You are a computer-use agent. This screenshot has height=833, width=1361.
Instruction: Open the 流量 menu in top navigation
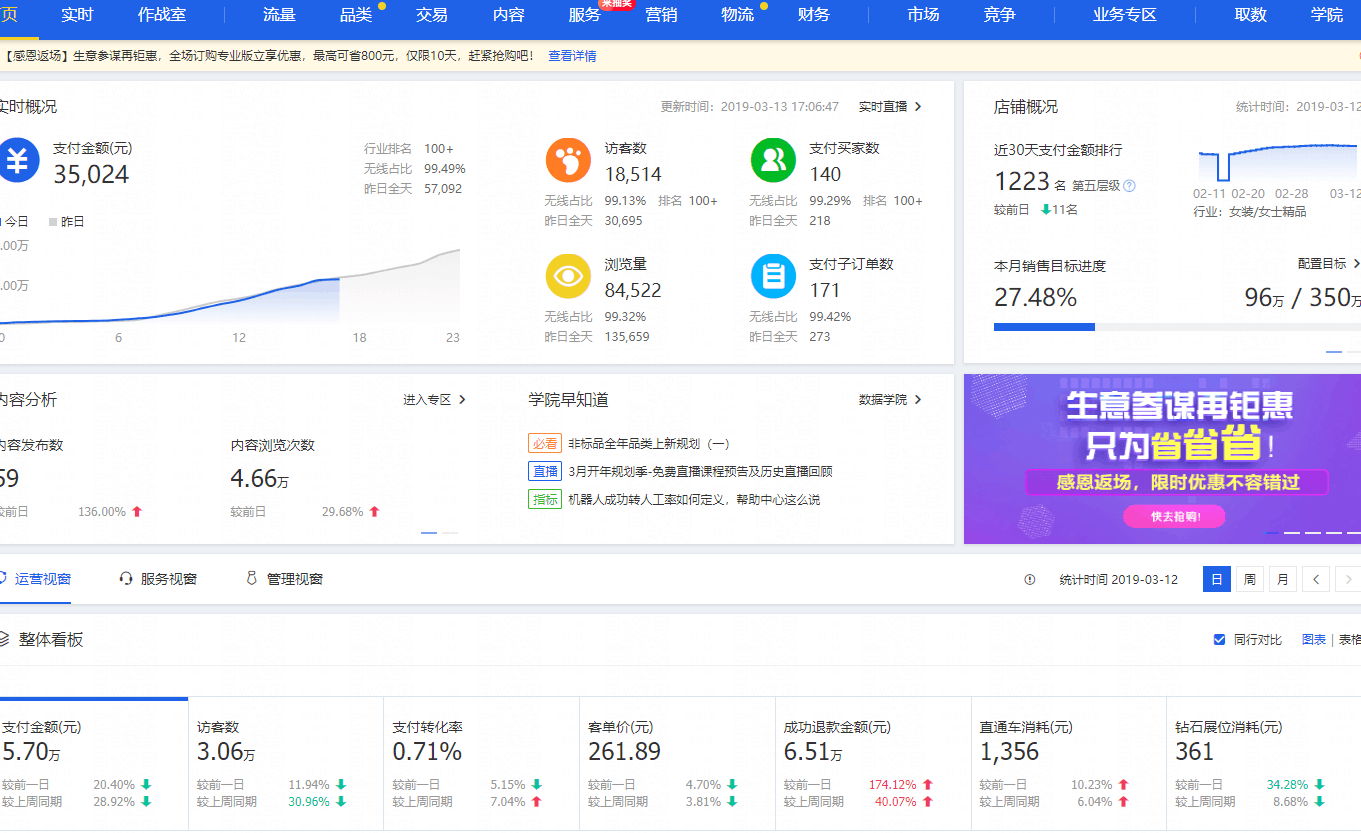[x=279, y=15]
